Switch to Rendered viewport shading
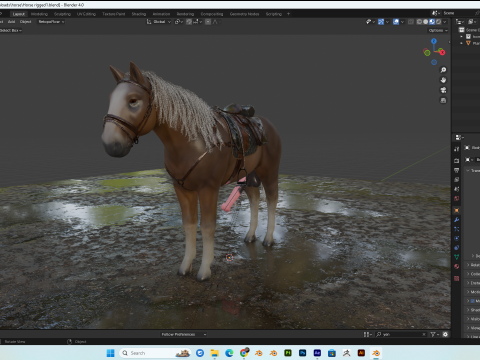 click(x=438, y=22)
